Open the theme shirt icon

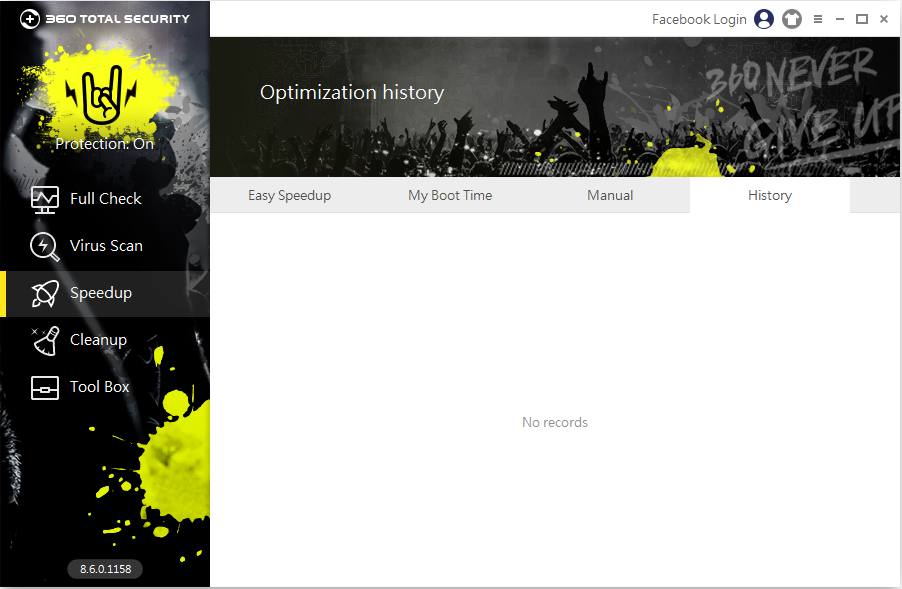[792, 19]
